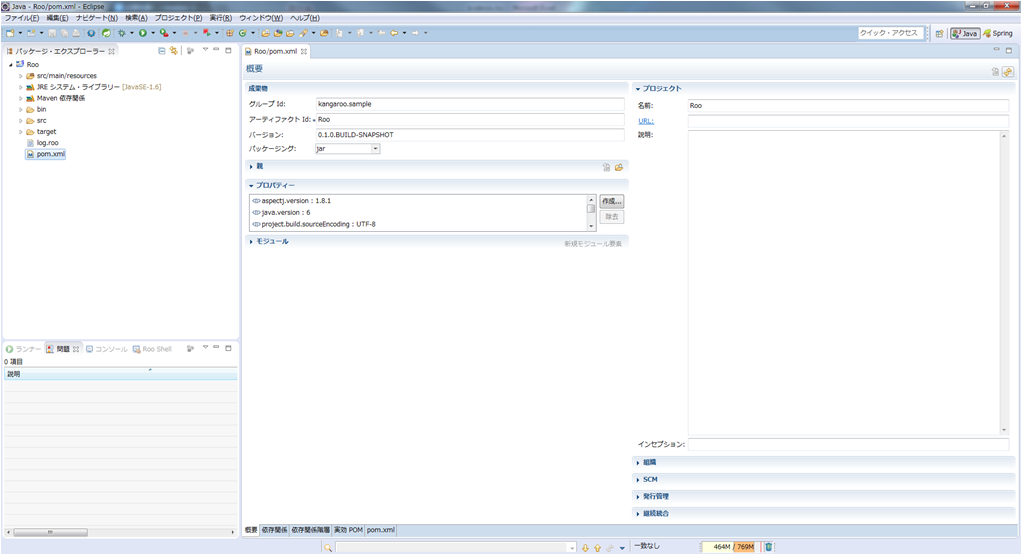Switch to Dependencies (依存関係) editor tab
1022x555 pixels.
[x=274, y=530]
